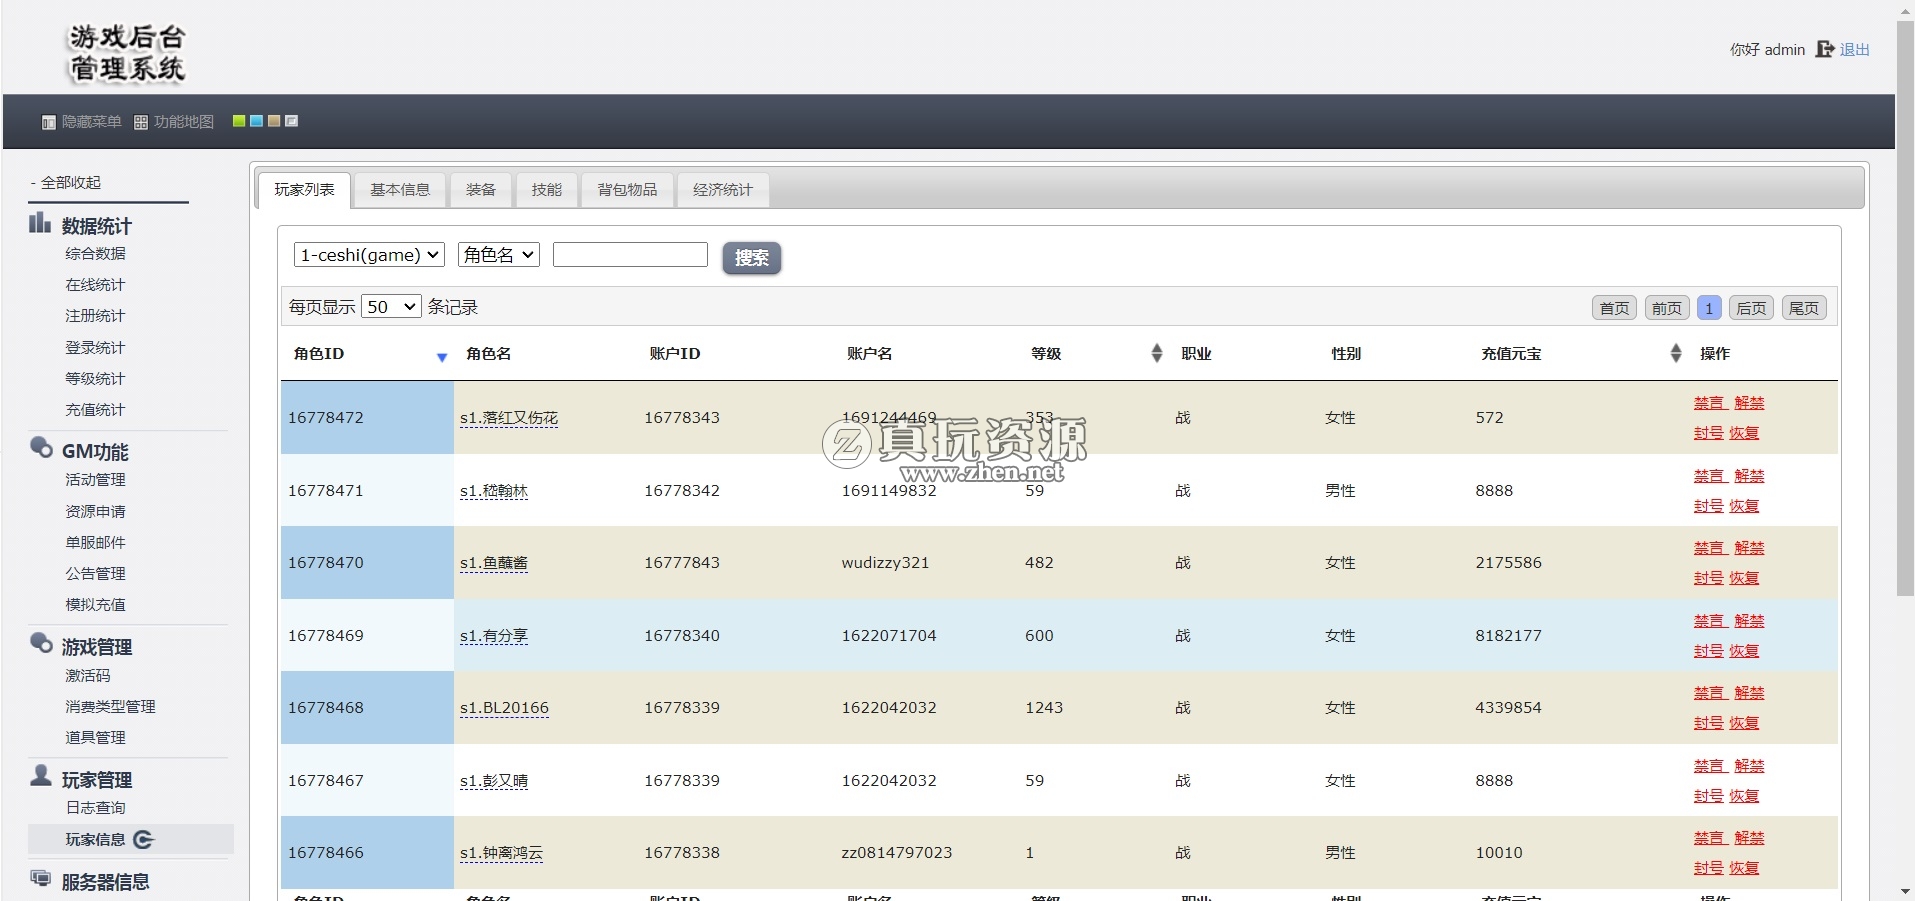Click 恢复 for role 16778468
The width and height of the screenshot is (1915, 901).
coord(1744,723)
